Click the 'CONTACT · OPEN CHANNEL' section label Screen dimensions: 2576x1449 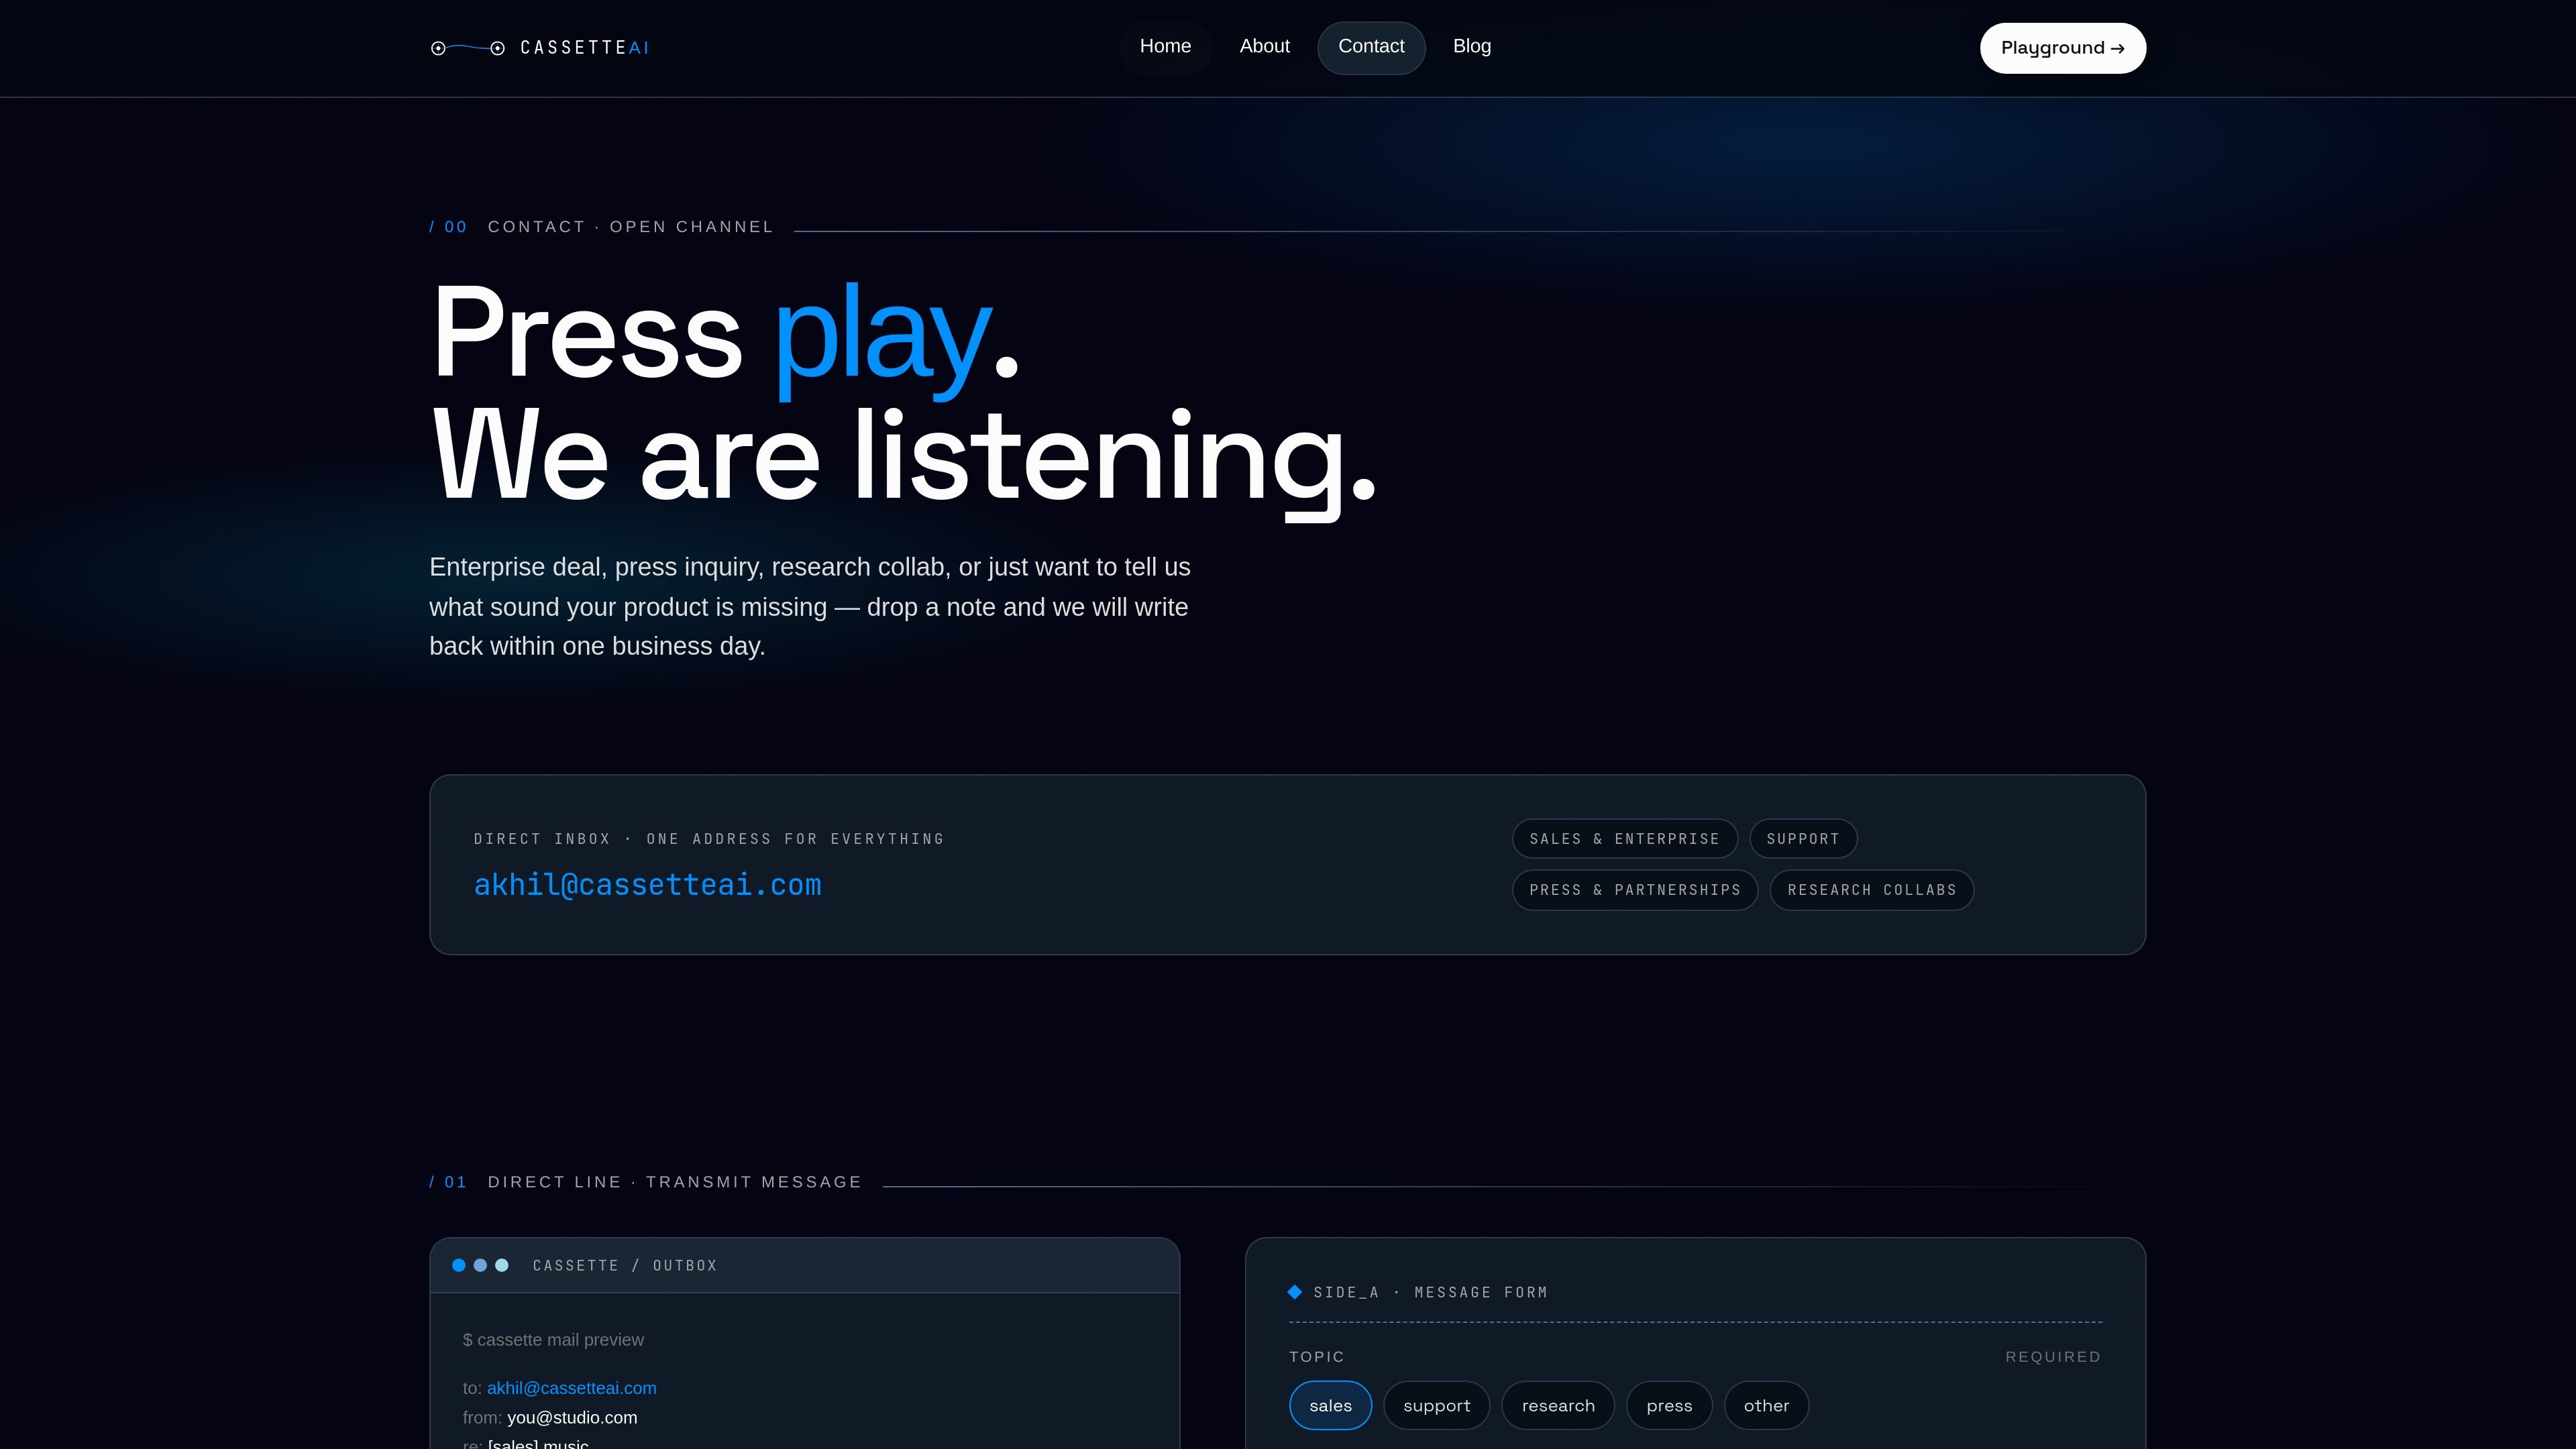point(630,227)
